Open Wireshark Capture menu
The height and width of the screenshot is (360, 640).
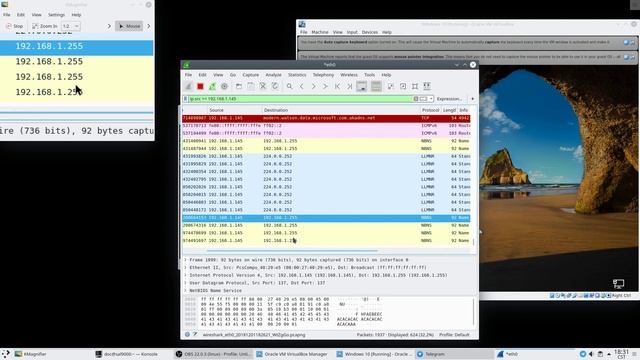tap(251, 75)
